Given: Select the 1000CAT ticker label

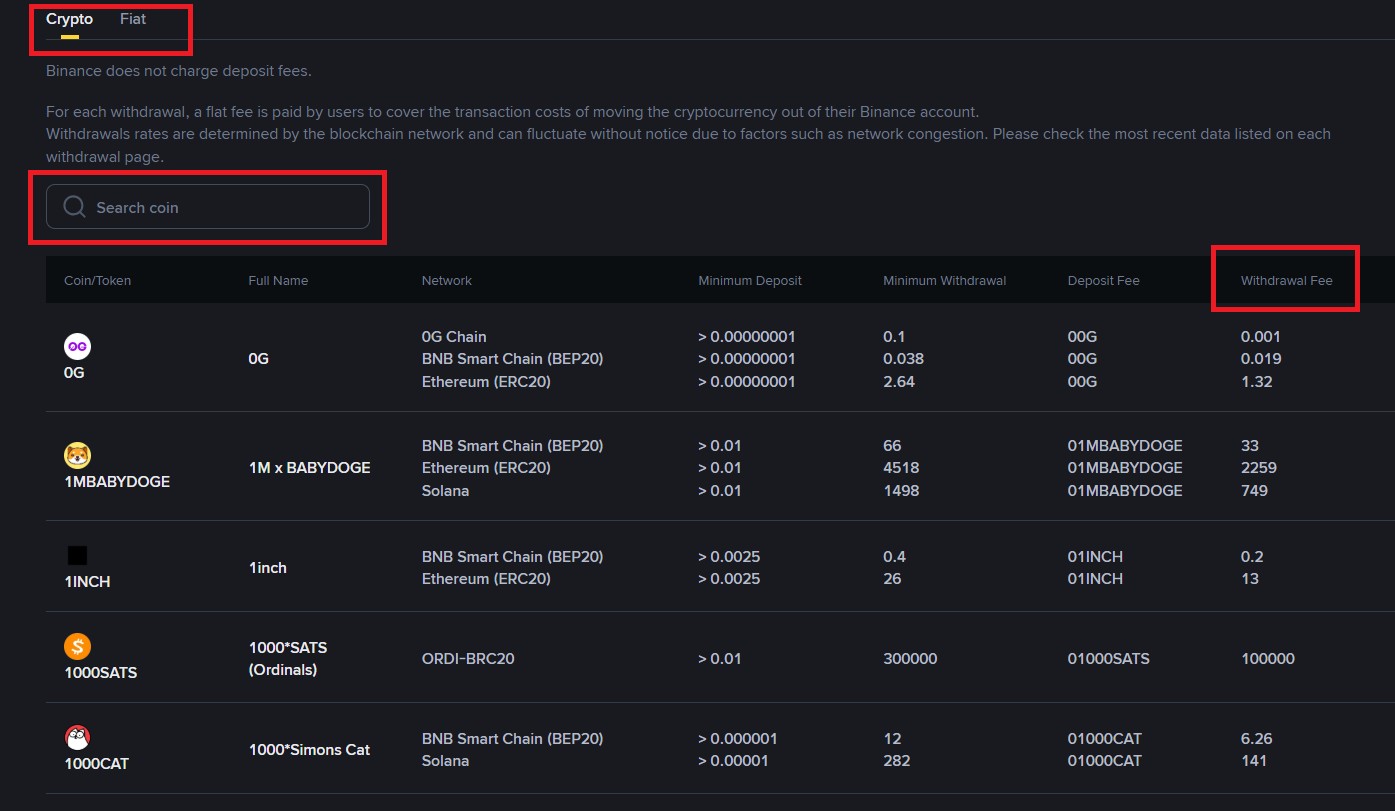Looking at the screenshot, I should point(96,764).
